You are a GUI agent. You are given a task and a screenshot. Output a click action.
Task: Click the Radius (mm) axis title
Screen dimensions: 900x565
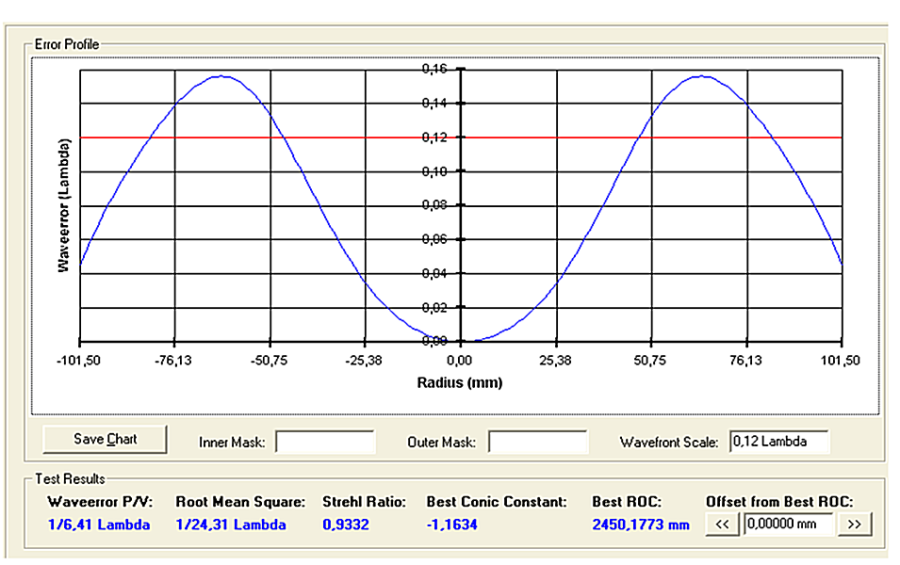pos(461,382)
